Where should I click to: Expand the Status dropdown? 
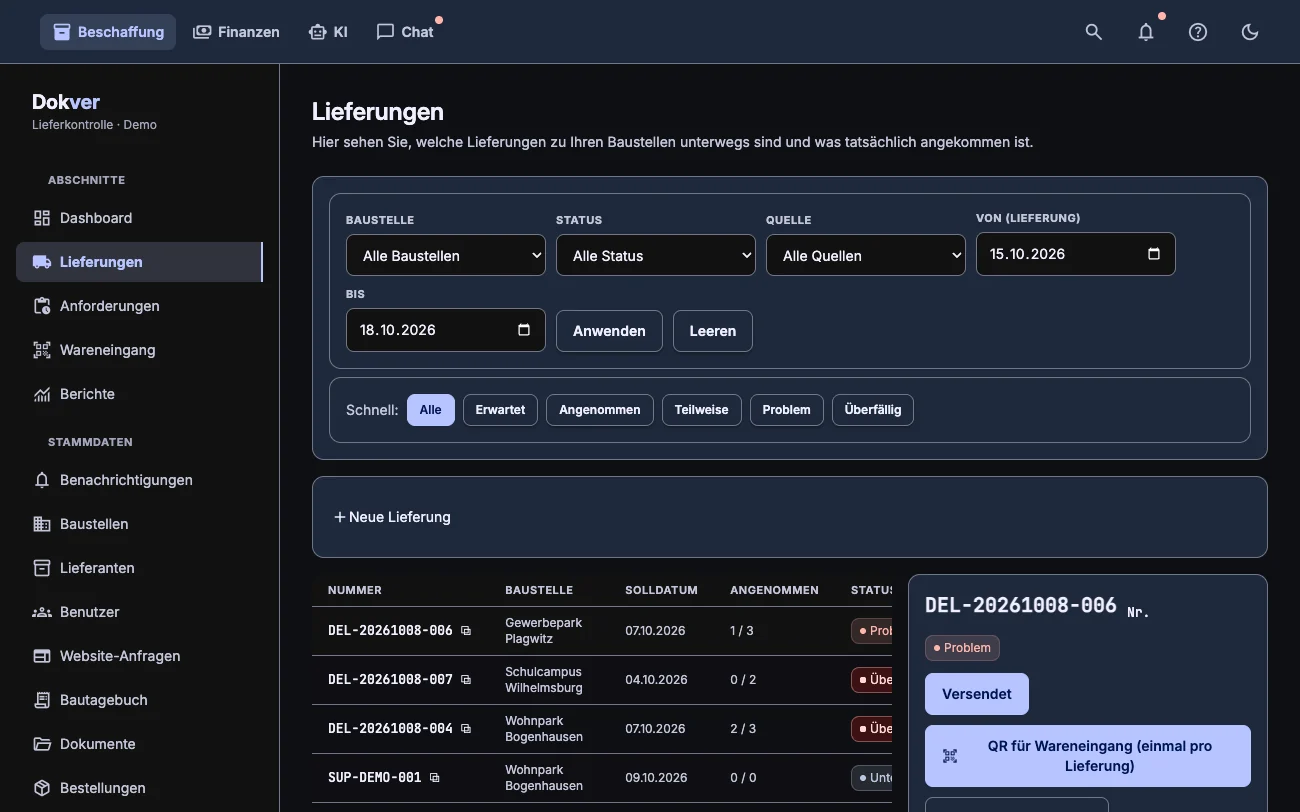pos(656,255)
